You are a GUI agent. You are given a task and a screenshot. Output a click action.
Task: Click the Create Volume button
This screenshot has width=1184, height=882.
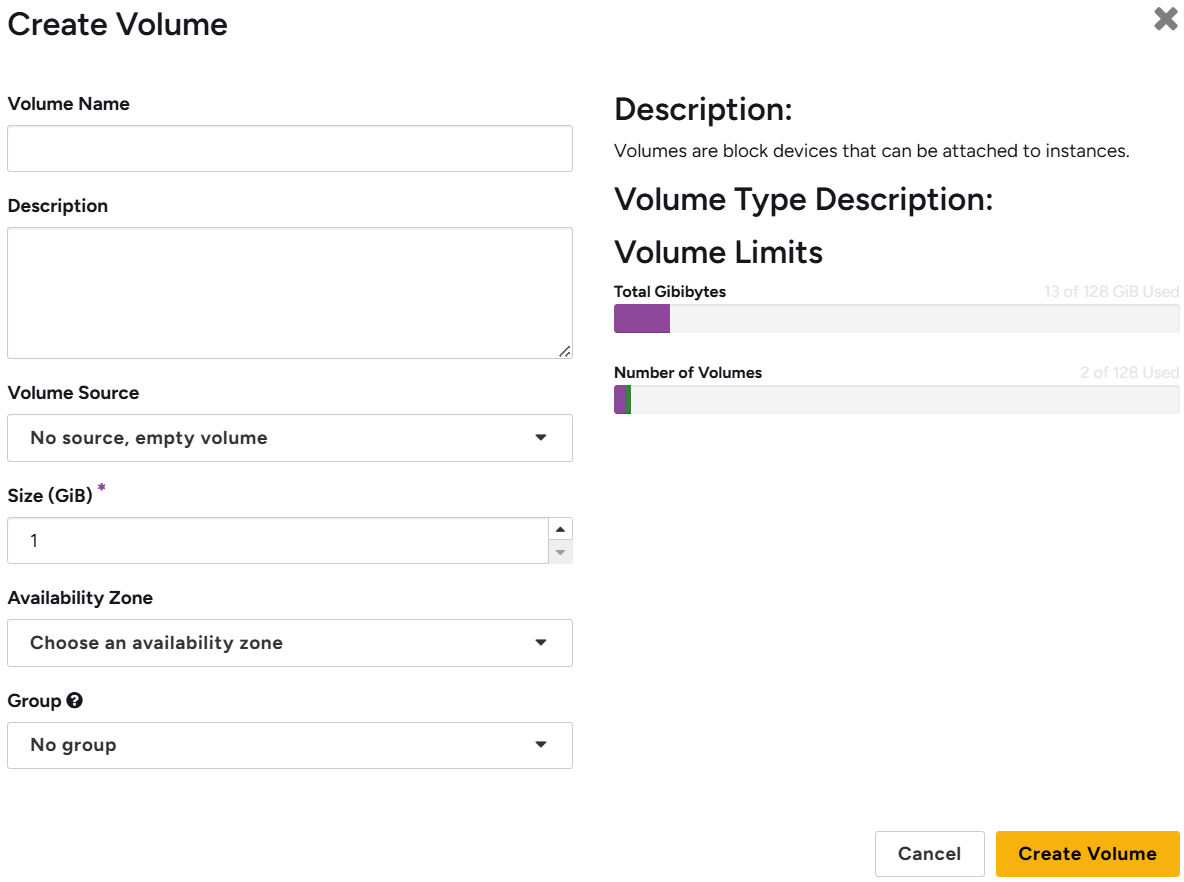[1087, 854]
